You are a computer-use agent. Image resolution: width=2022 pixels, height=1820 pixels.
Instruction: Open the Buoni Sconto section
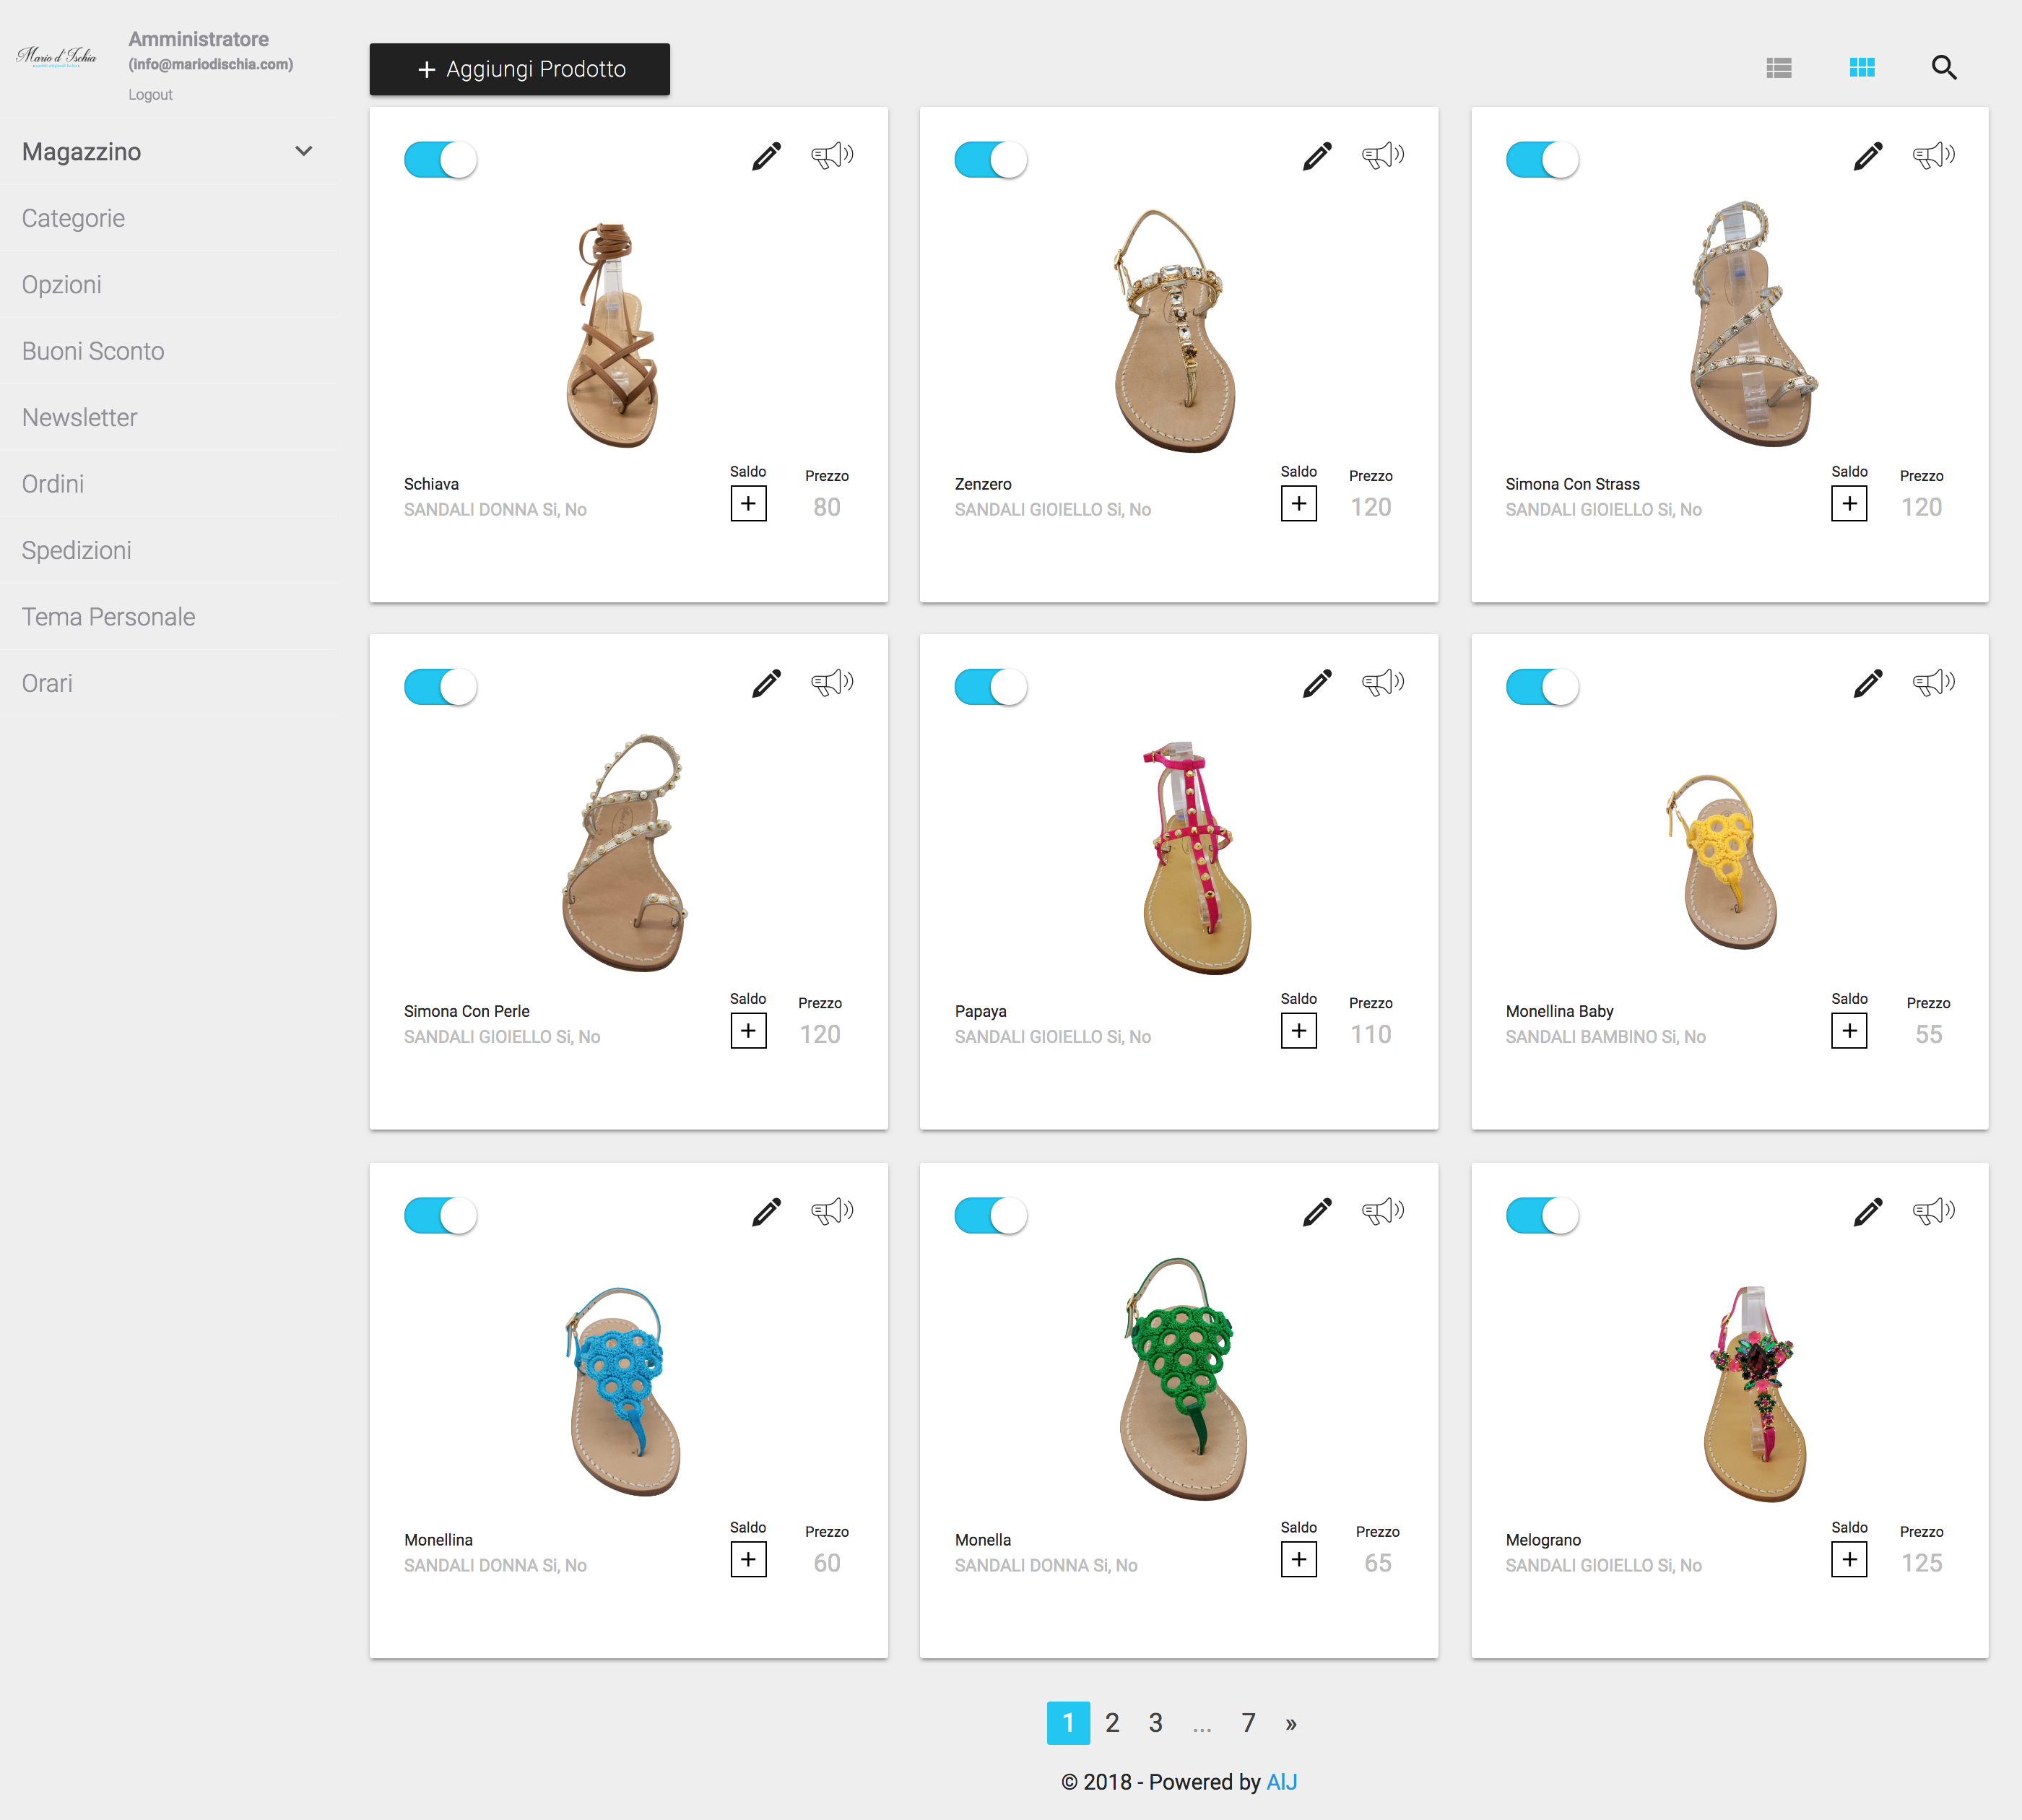(x=93, y=352)
